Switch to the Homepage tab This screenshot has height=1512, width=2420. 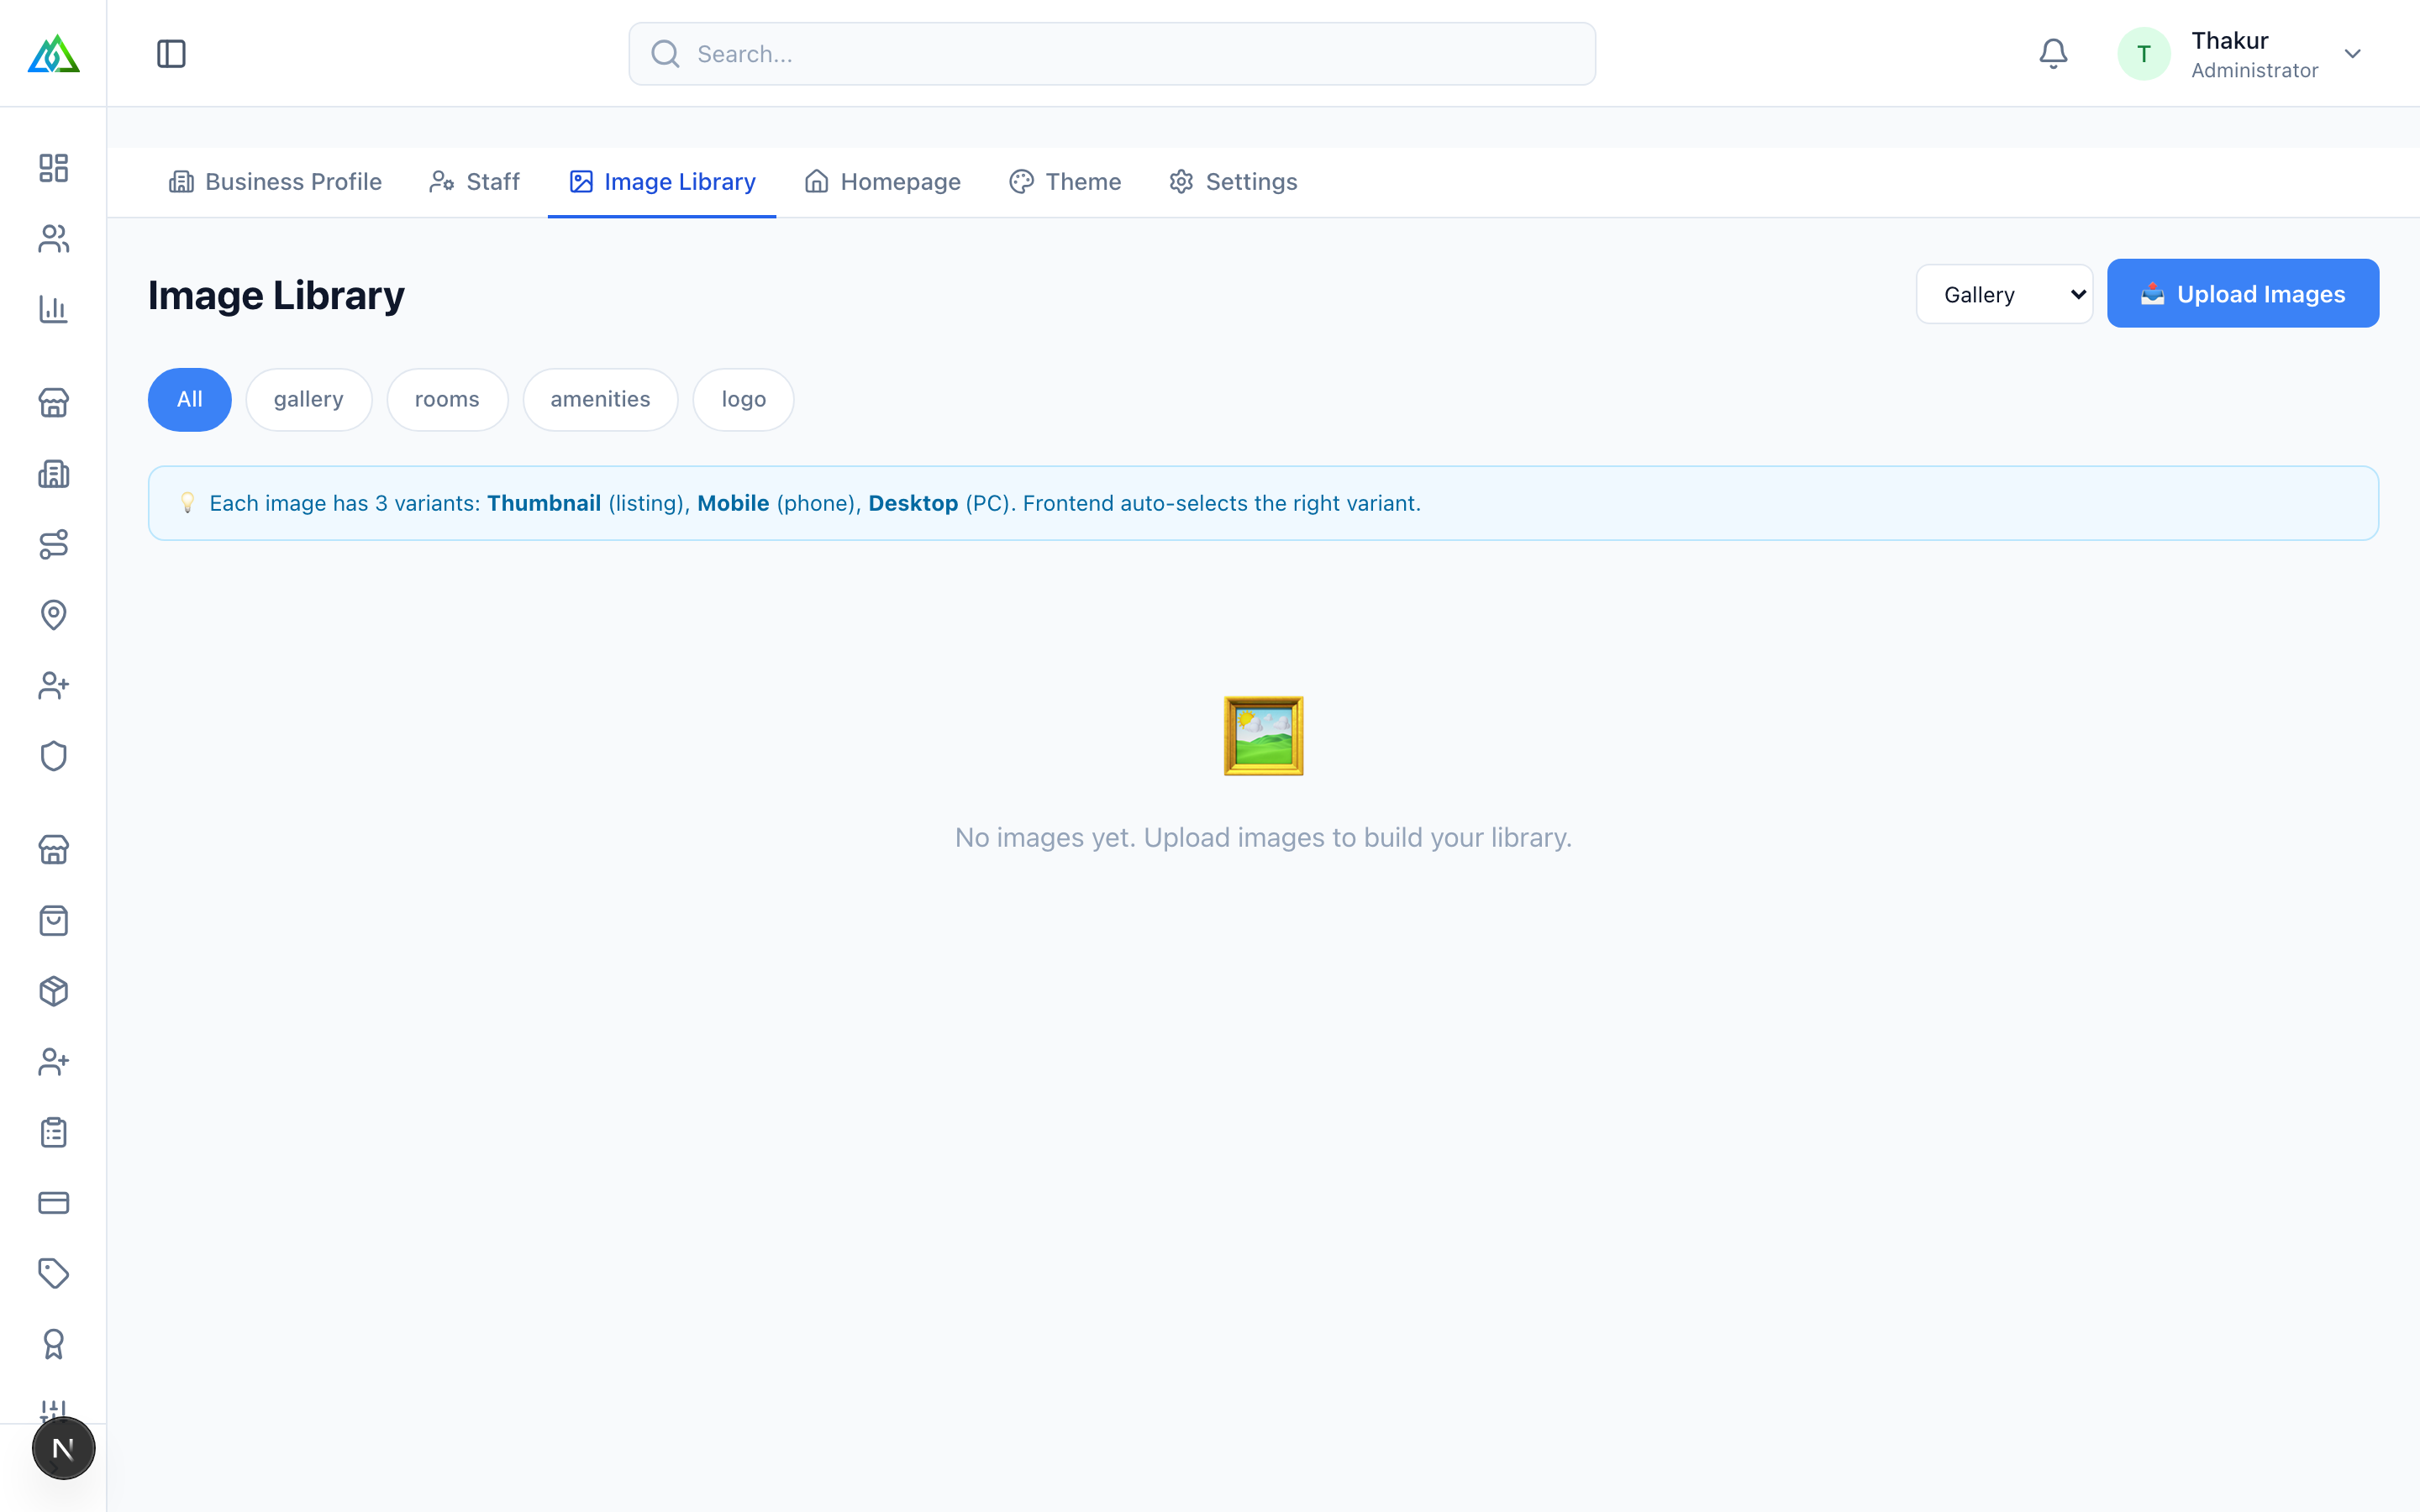click(882, 182)
